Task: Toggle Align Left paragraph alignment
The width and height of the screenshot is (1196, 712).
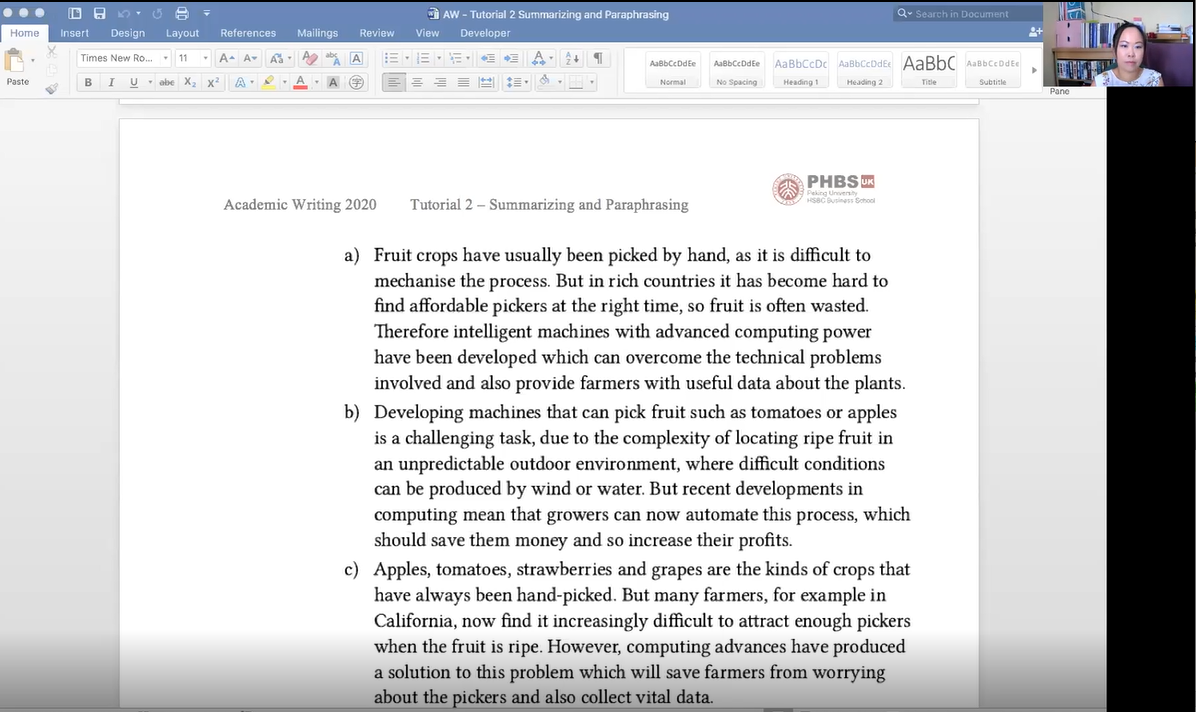Action: (394, 82)
